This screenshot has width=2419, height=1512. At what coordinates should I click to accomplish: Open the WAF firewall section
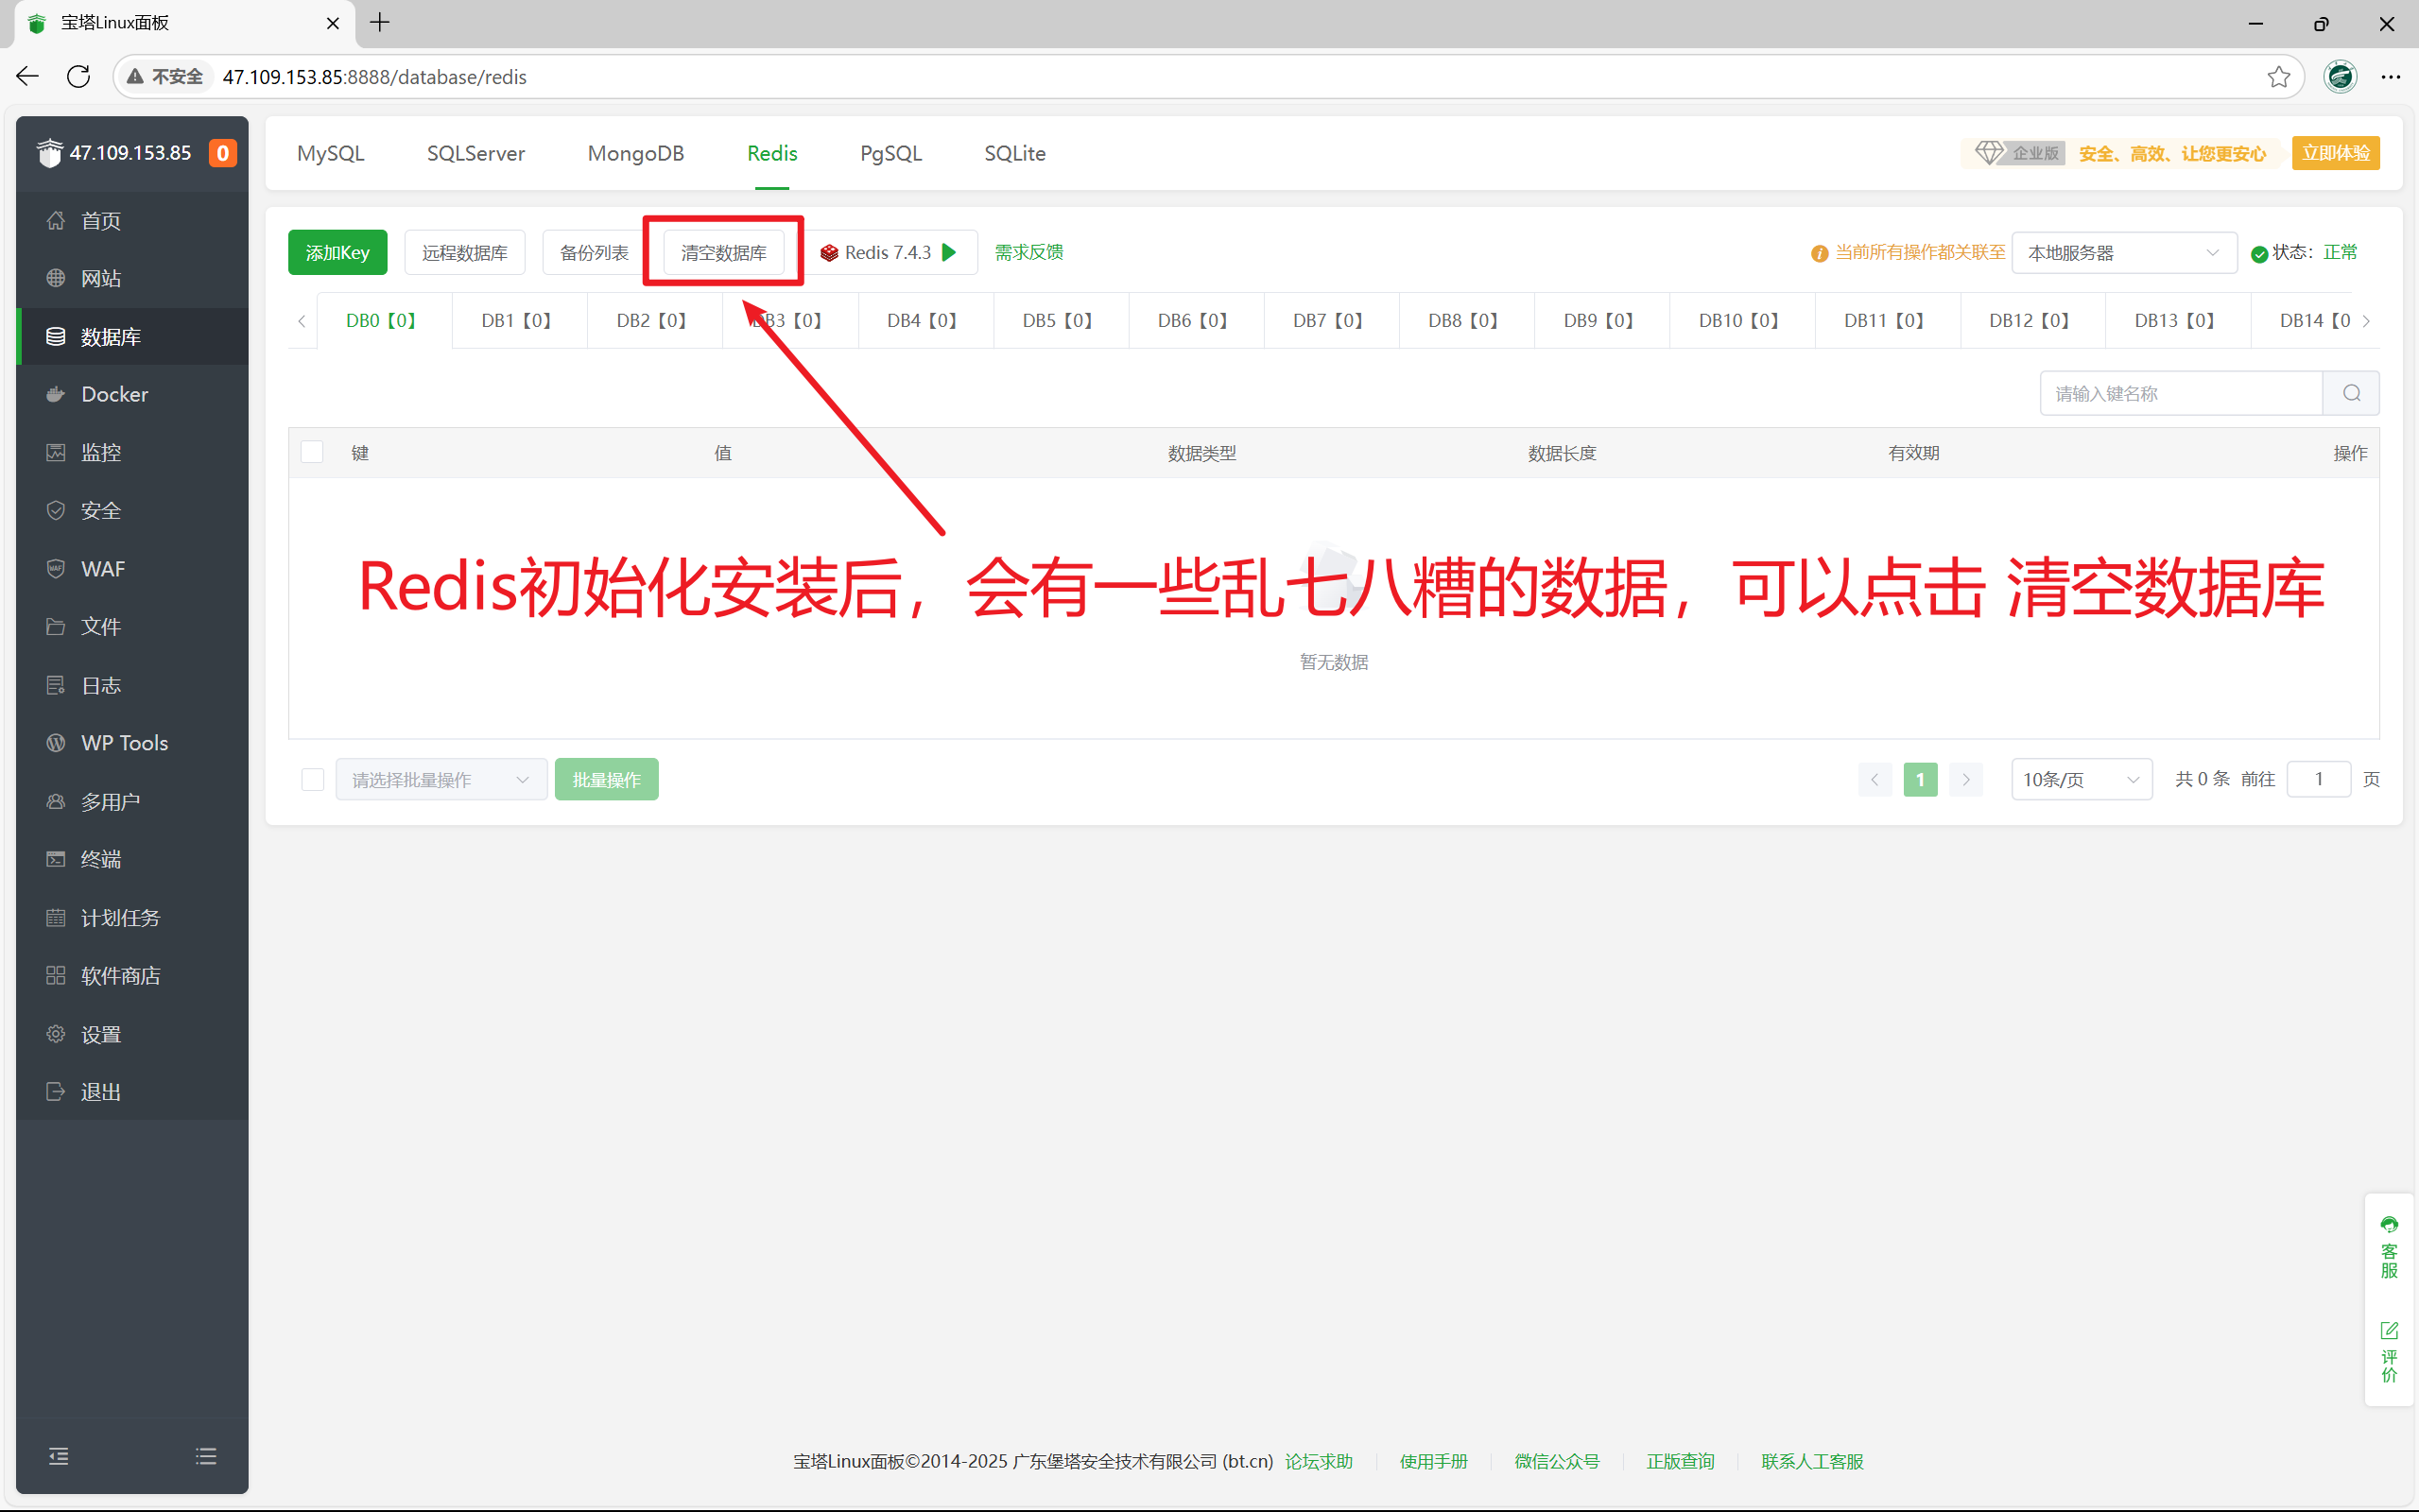pyautogui.click(x=102, y=568)
